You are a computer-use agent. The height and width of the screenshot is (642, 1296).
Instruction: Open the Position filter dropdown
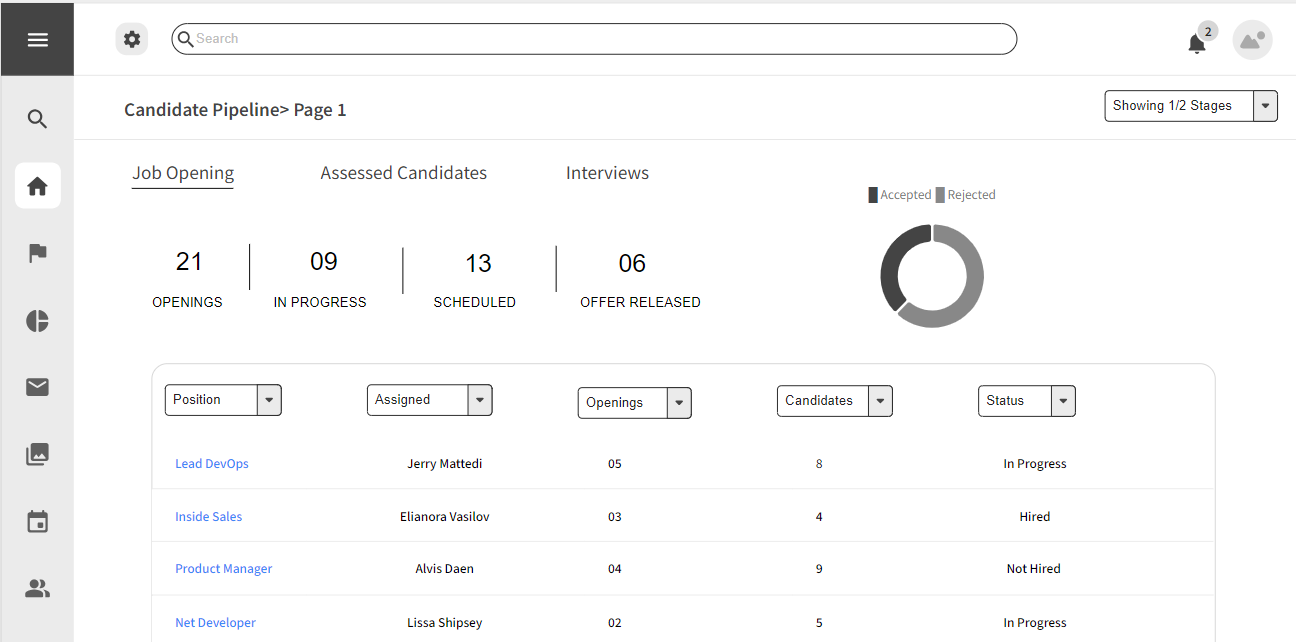223,400
